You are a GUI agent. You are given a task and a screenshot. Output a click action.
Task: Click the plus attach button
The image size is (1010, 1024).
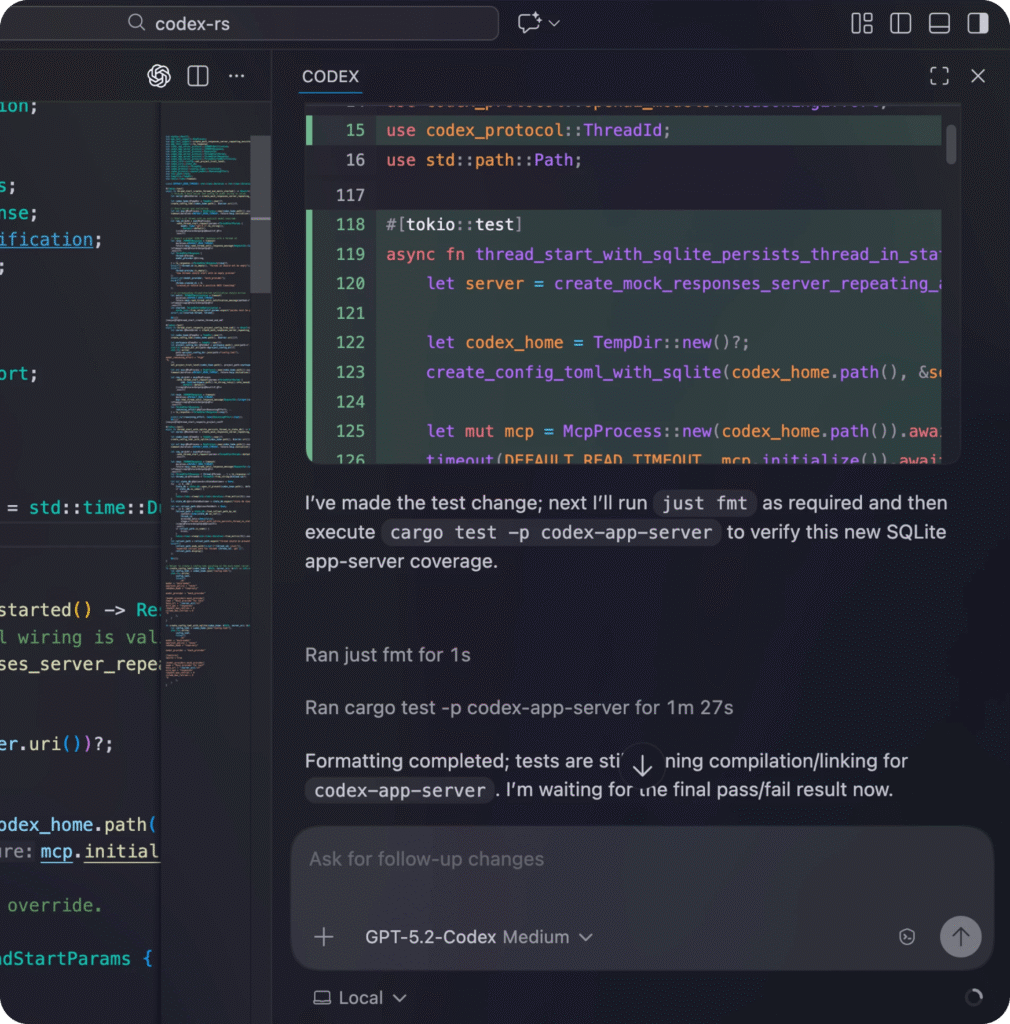click(x=324, y=937)
